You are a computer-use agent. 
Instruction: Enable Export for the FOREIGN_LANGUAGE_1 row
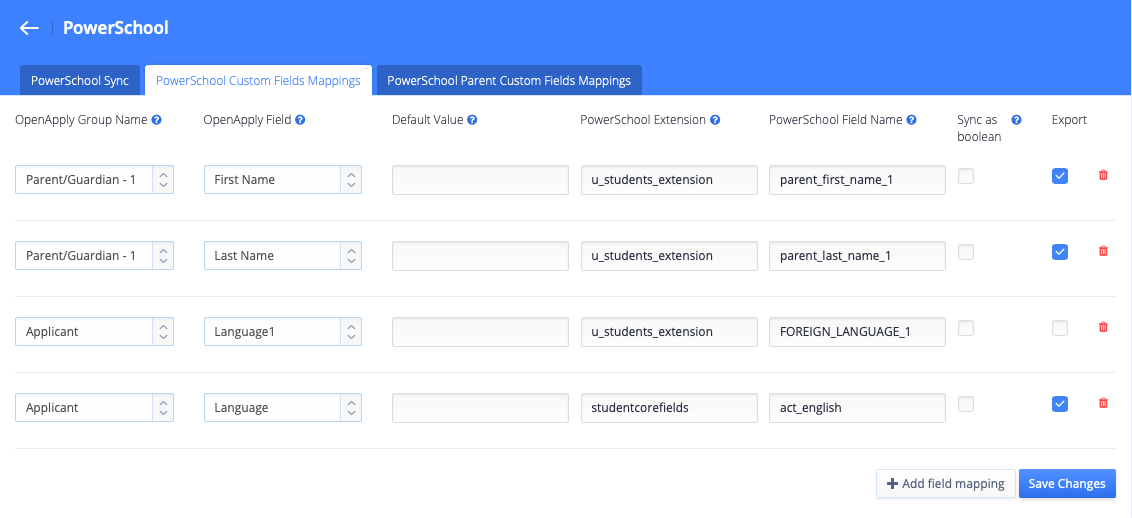point(1059,328)
